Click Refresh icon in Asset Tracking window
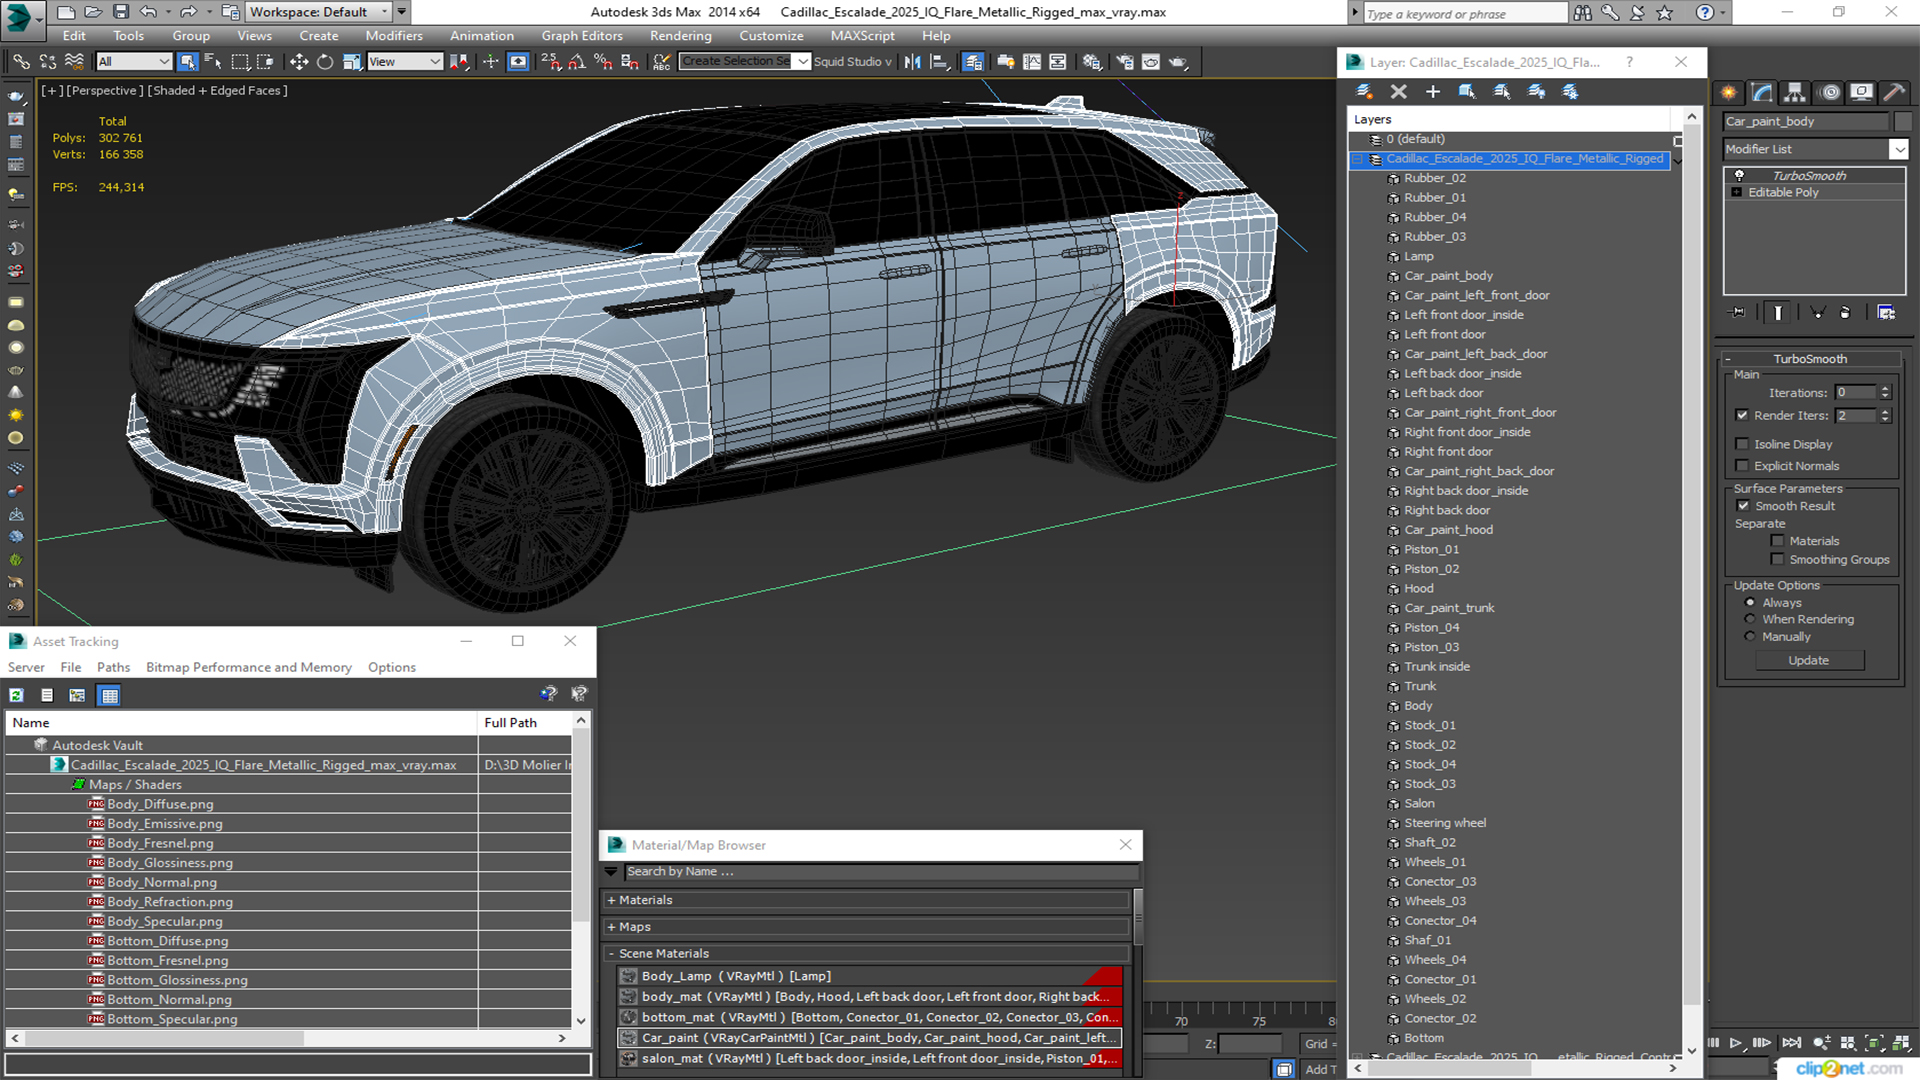 [x=17, y=695]
